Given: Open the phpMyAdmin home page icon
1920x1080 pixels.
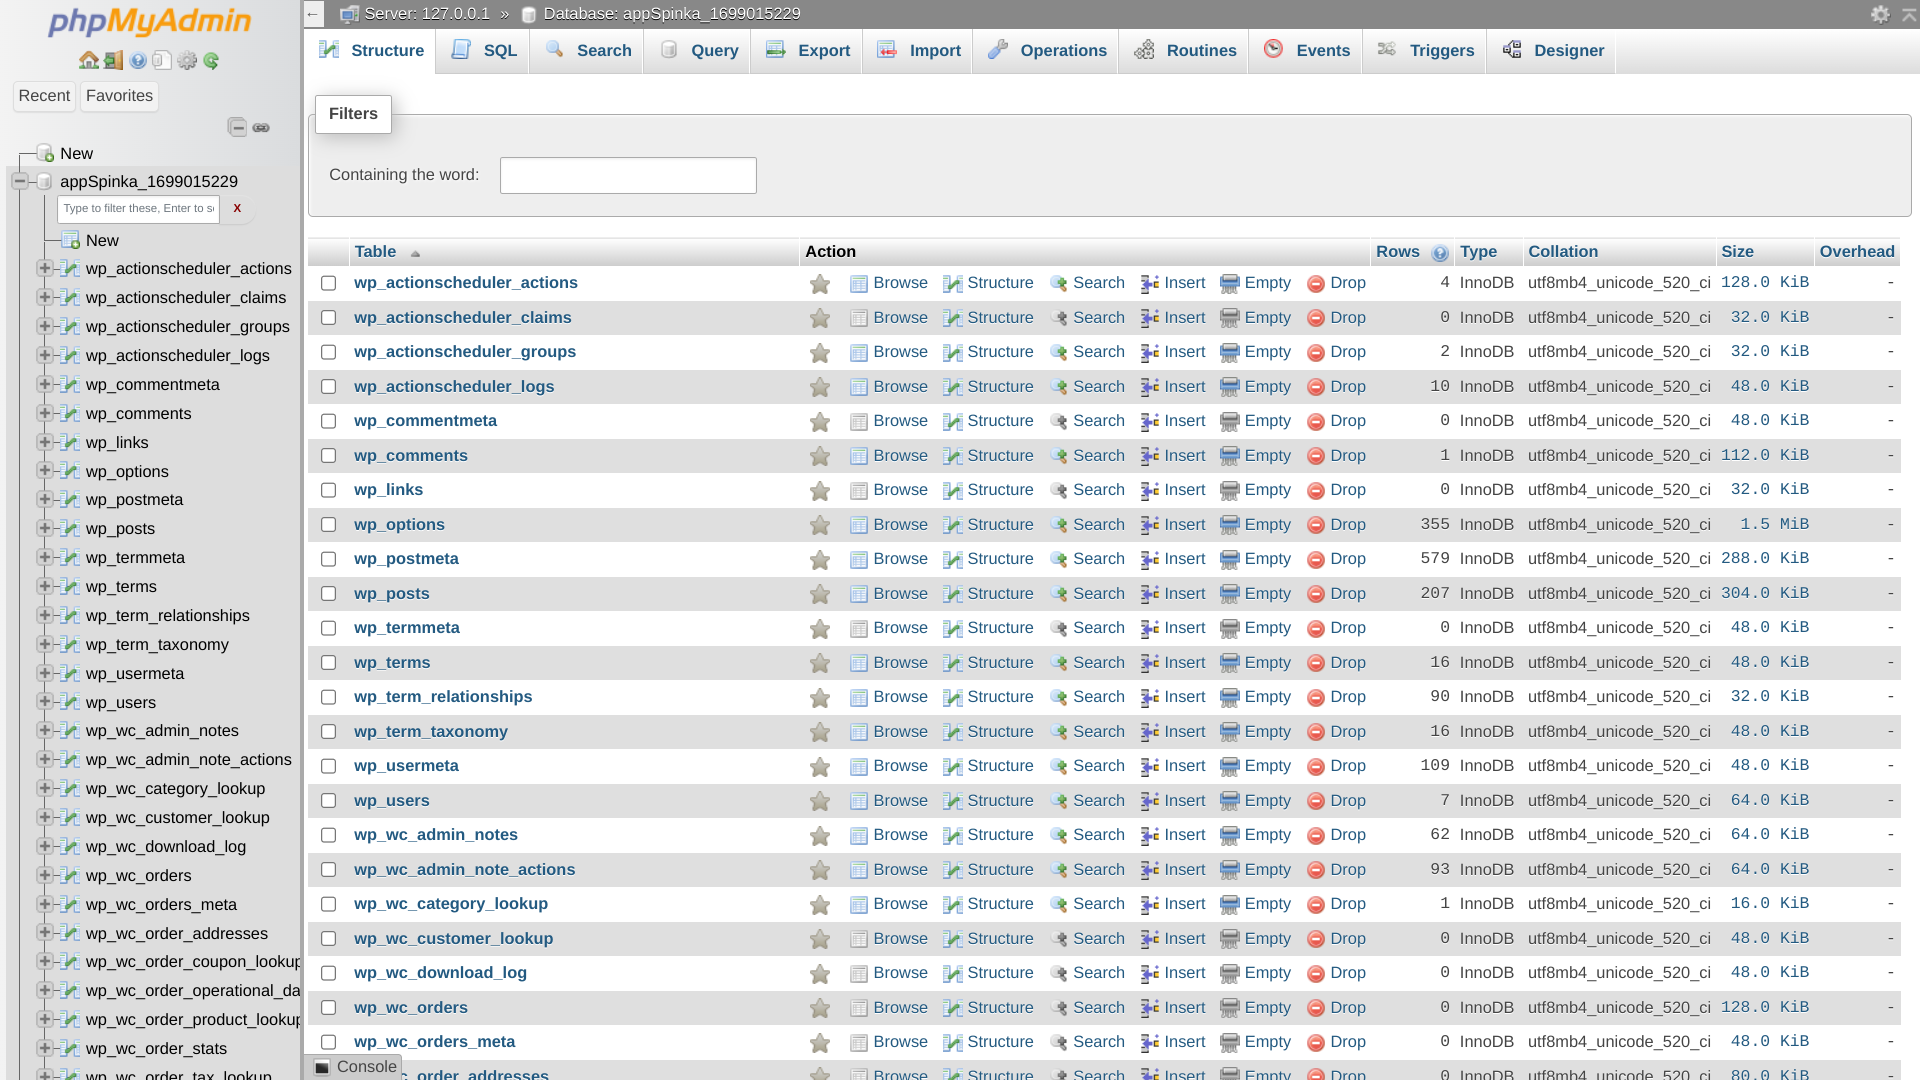Looking at the screenshot, I should point(88,60).
